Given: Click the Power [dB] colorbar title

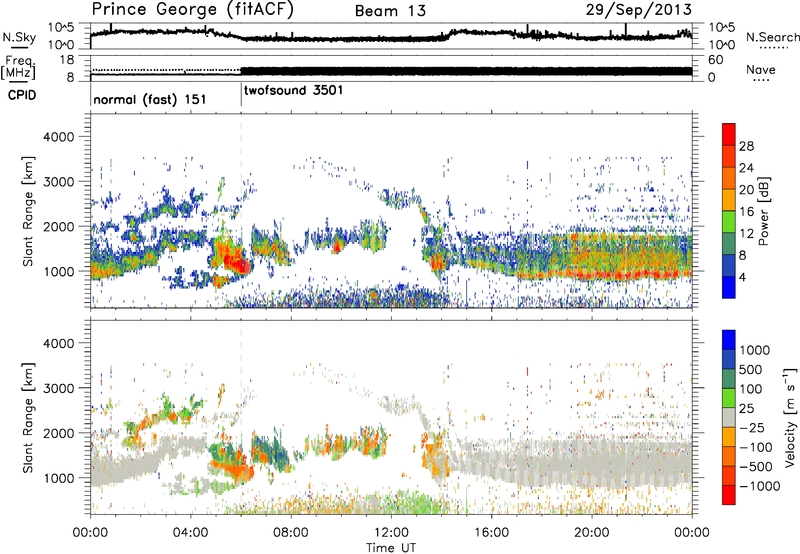Looking at the screenshot, I should (x=763, y=211).
